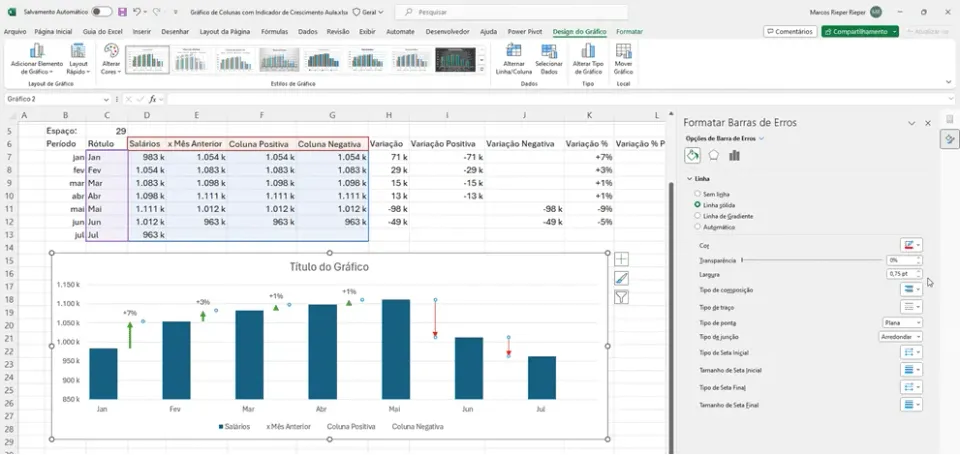Select the fill and line bucket icon
The height and width of the screenshot is (455, 960).
(x=692, y=156)
